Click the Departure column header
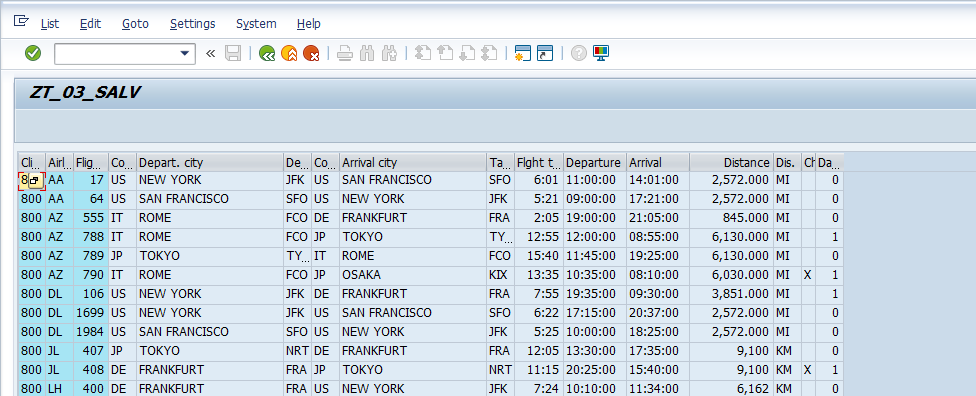976x396 pixels. (x=595, y=163)
